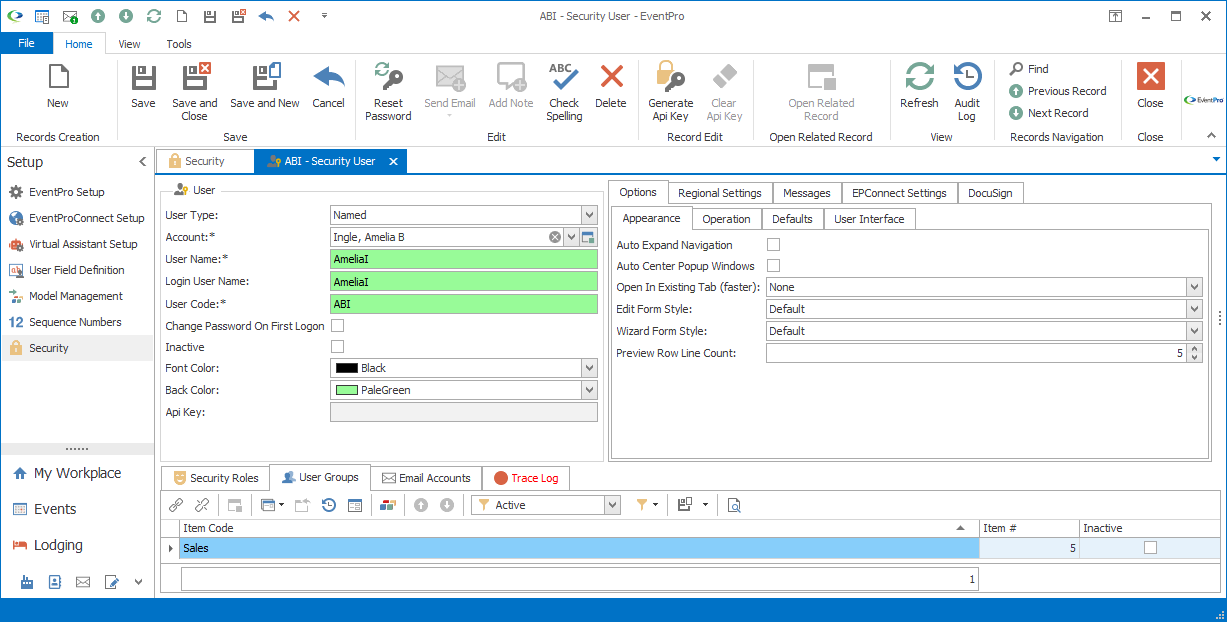Image resolution: width=1227 pixels, height=622 pixels.
Task: Go to Previous Record
Action: point(1057,91)
